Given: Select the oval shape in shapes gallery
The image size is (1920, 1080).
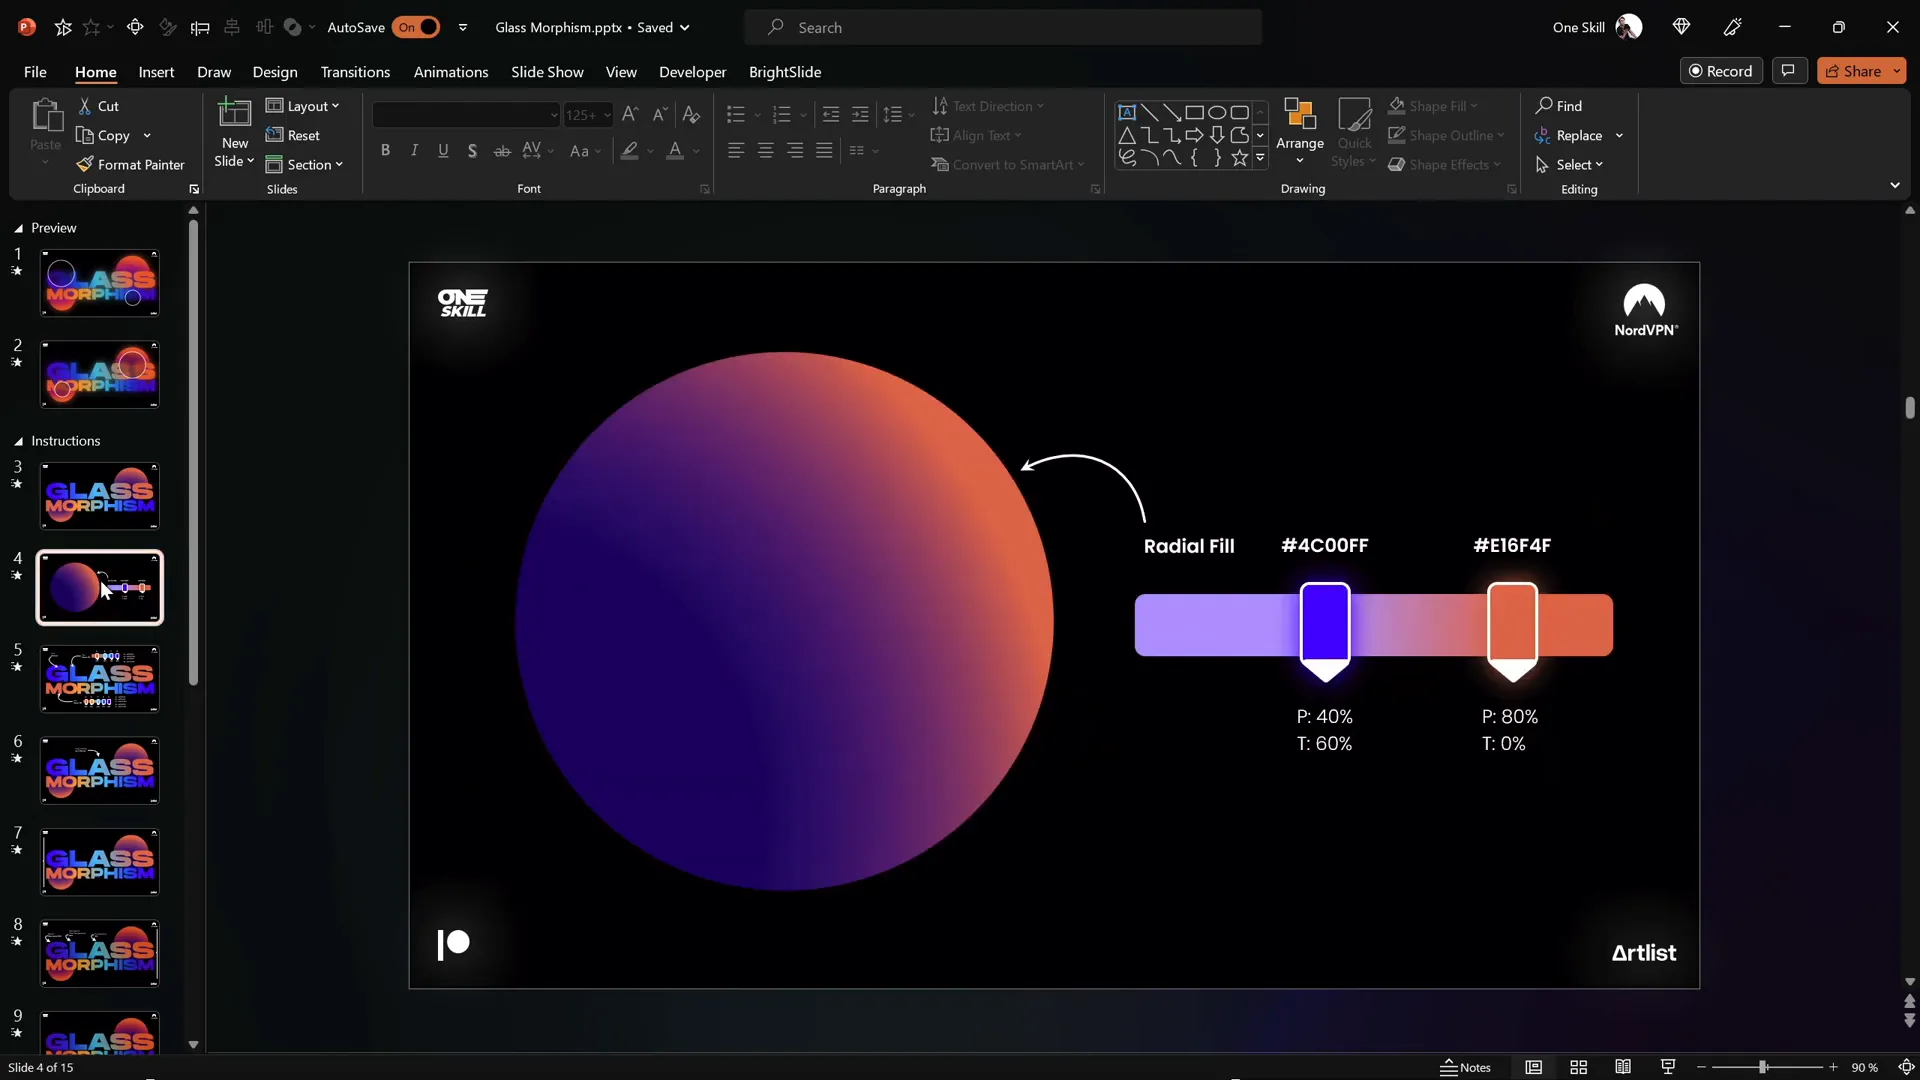Looking at the screenshot, I should 1217,112.
